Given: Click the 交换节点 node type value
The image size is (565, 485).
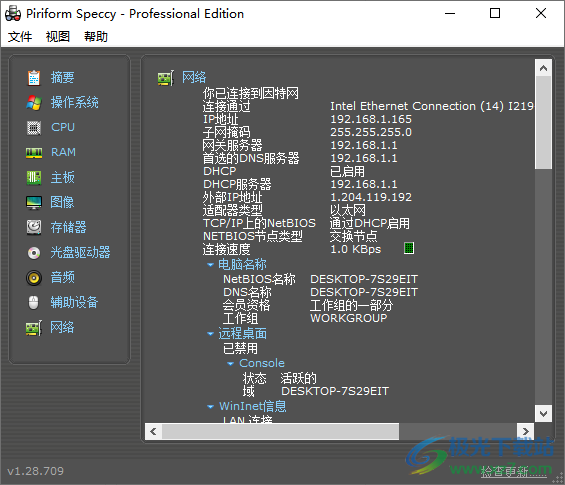Looking at the screenshot, I should point(353,236).
